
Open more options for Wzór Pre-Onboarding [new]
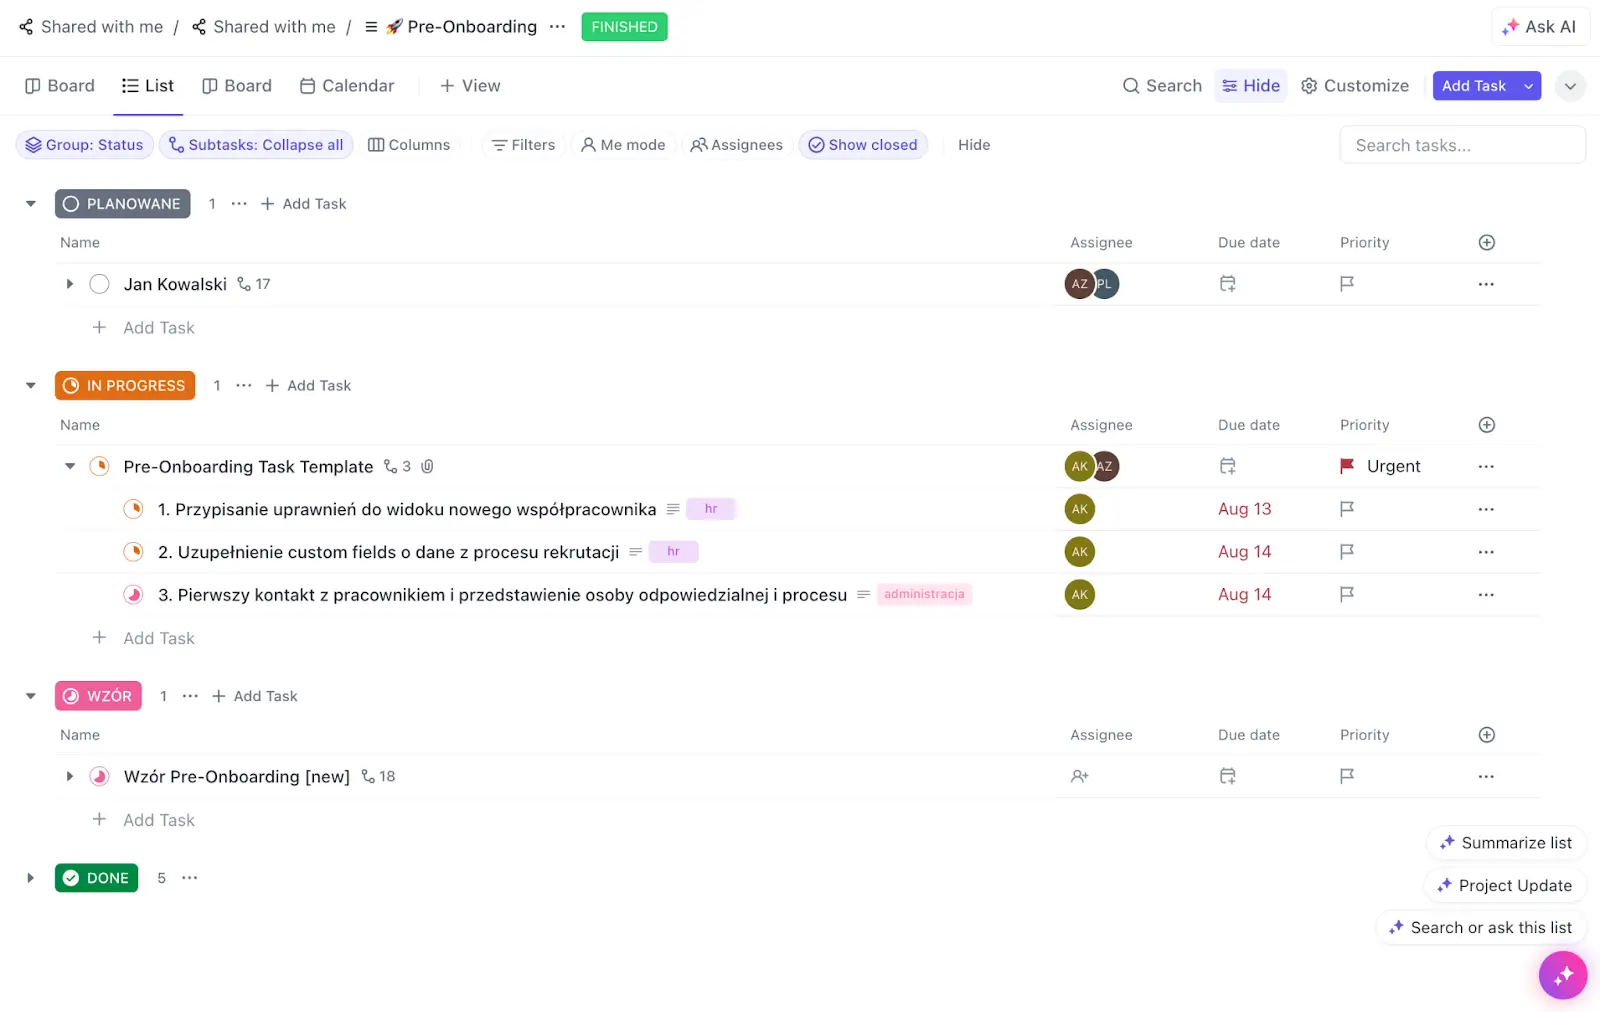click(x=1486, y=776)
